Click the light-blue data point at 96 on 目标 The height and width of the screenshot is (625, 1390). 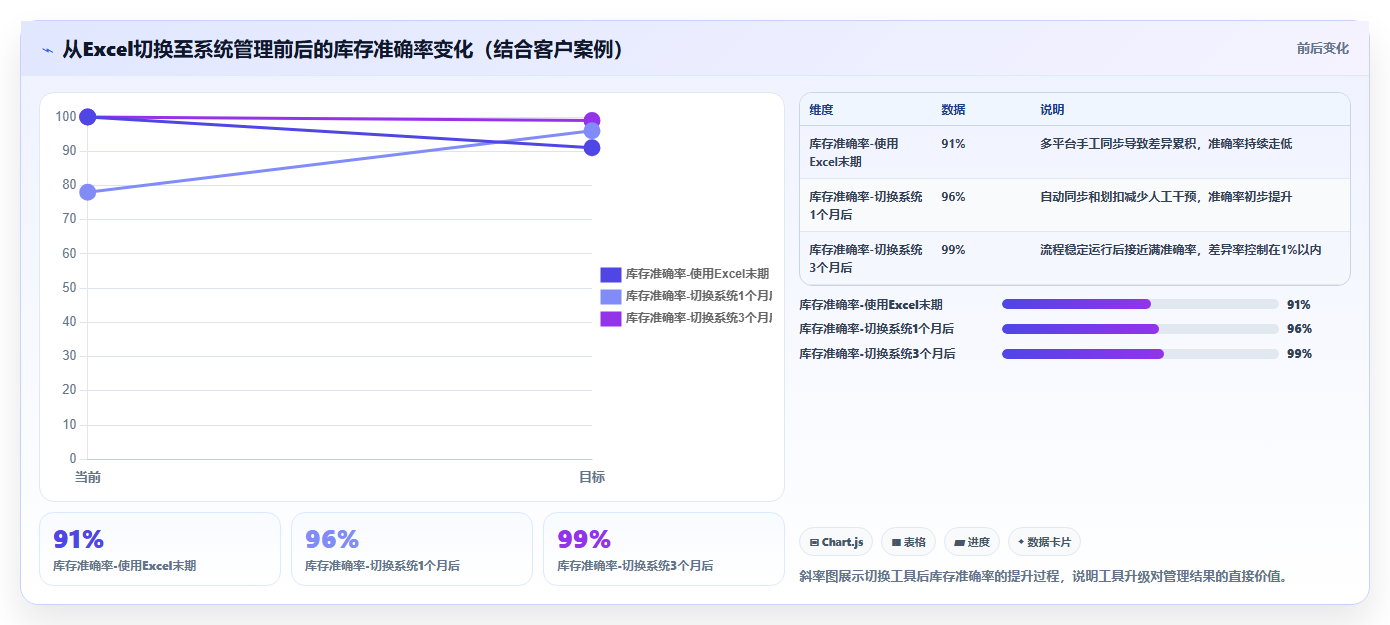tap(592, 131)
